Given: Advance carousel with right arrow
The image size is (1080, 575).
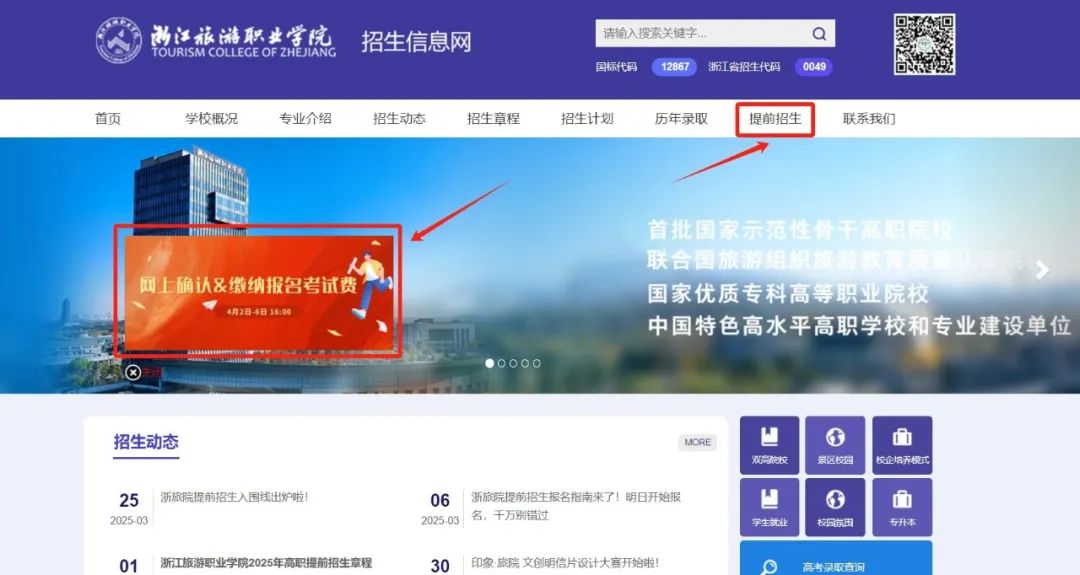Looking at the screenshot, I should coord(1043,269).
